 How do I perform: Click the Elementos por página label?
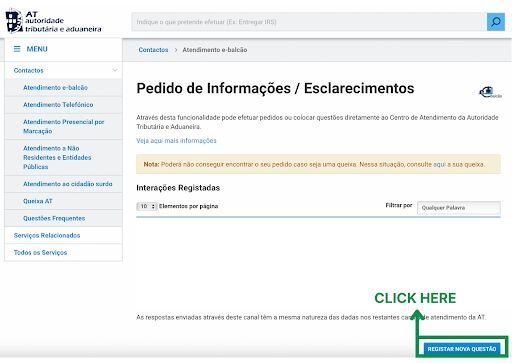click(x=188, y=206)
